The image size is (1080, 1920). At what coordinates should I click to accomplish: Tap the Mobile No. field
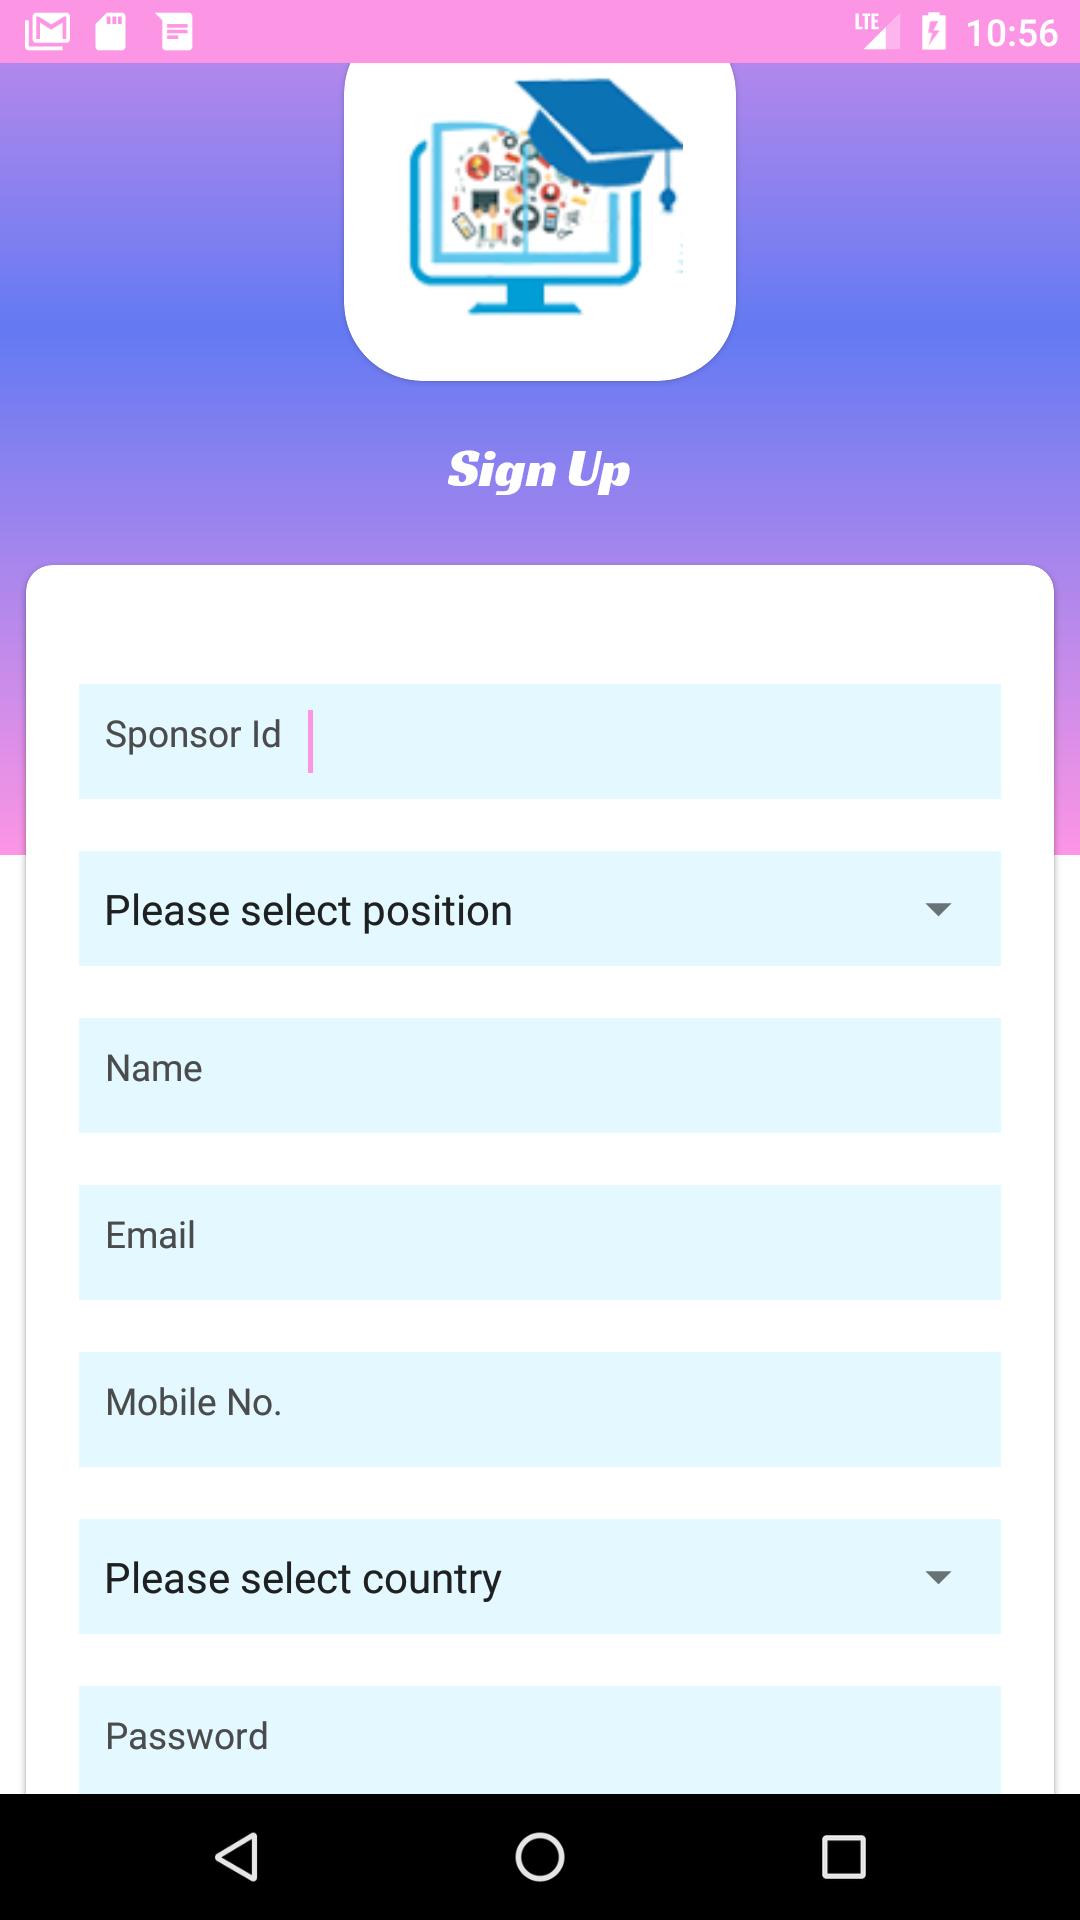click(540, 1409)
